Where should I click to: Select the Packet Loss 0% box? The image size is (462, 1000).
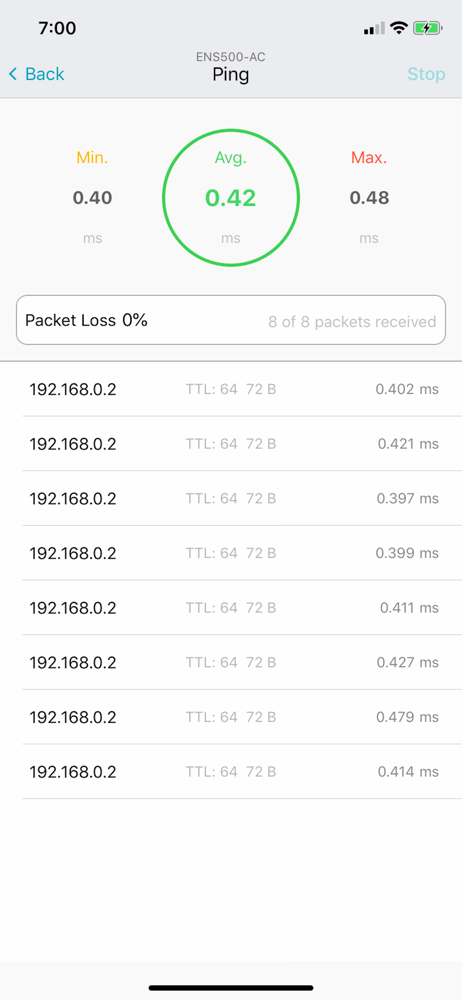click(231, 320)
